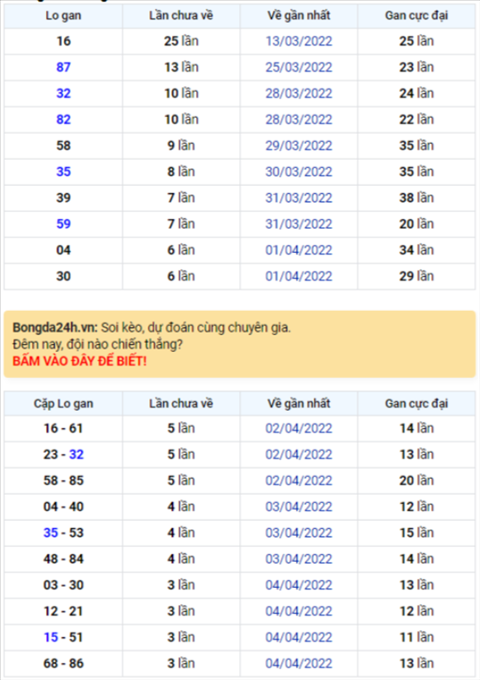Click Lo gan number 30

tap(63, 276)
